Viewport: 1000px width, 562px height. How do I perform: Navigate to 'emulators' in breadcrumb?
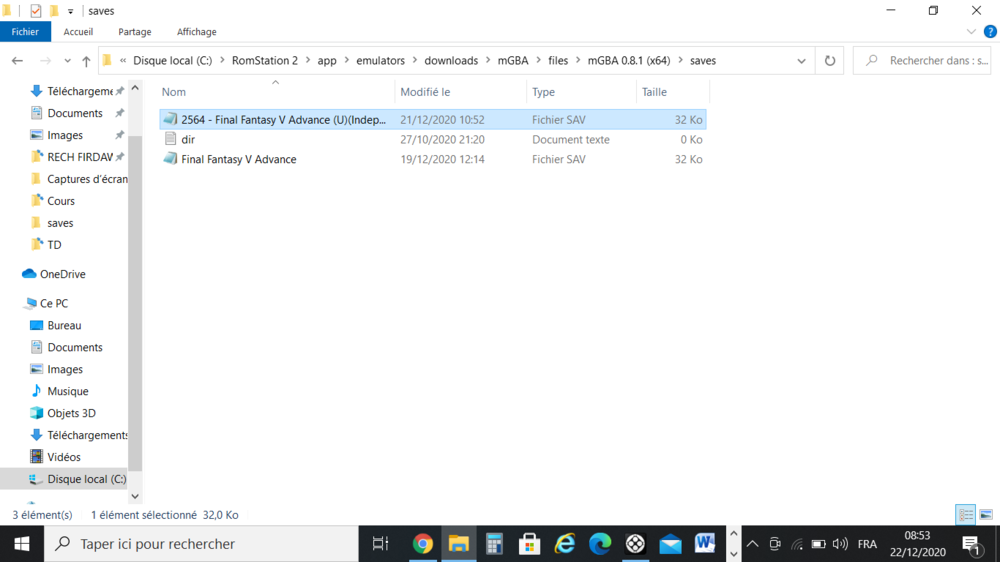pos(380,61)
